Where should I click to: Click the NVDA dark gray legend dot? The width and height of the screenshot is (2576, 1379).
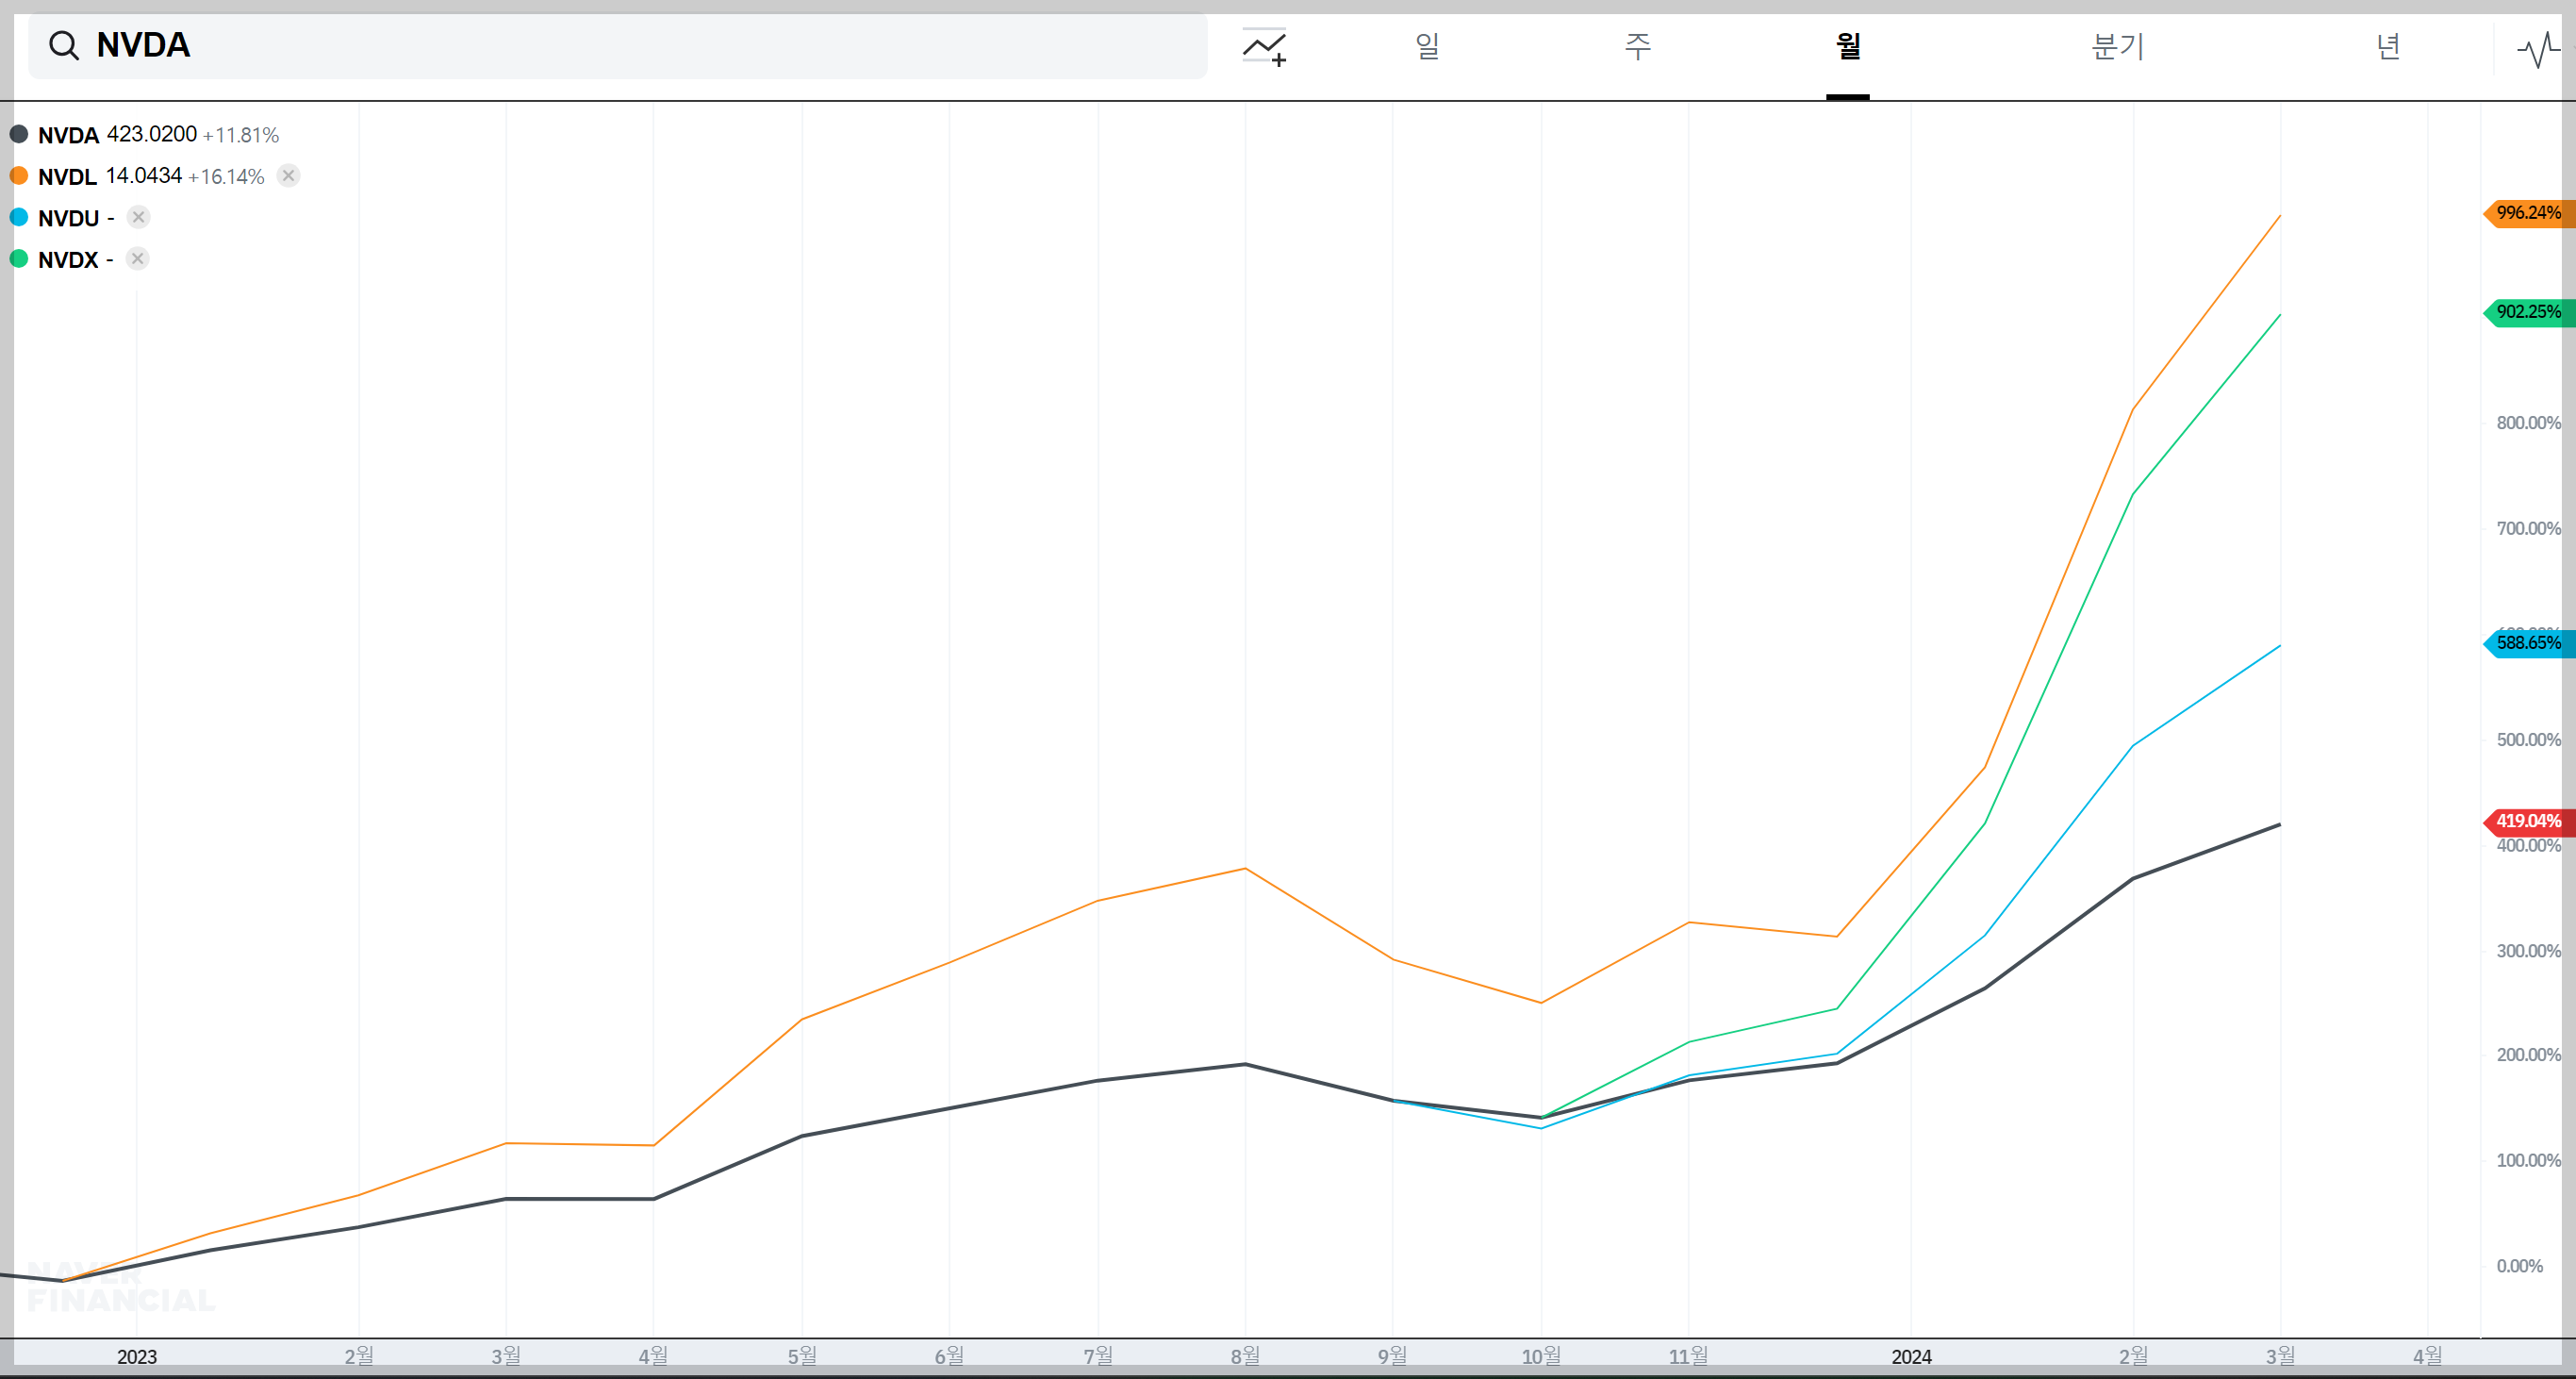pos(19,134)
